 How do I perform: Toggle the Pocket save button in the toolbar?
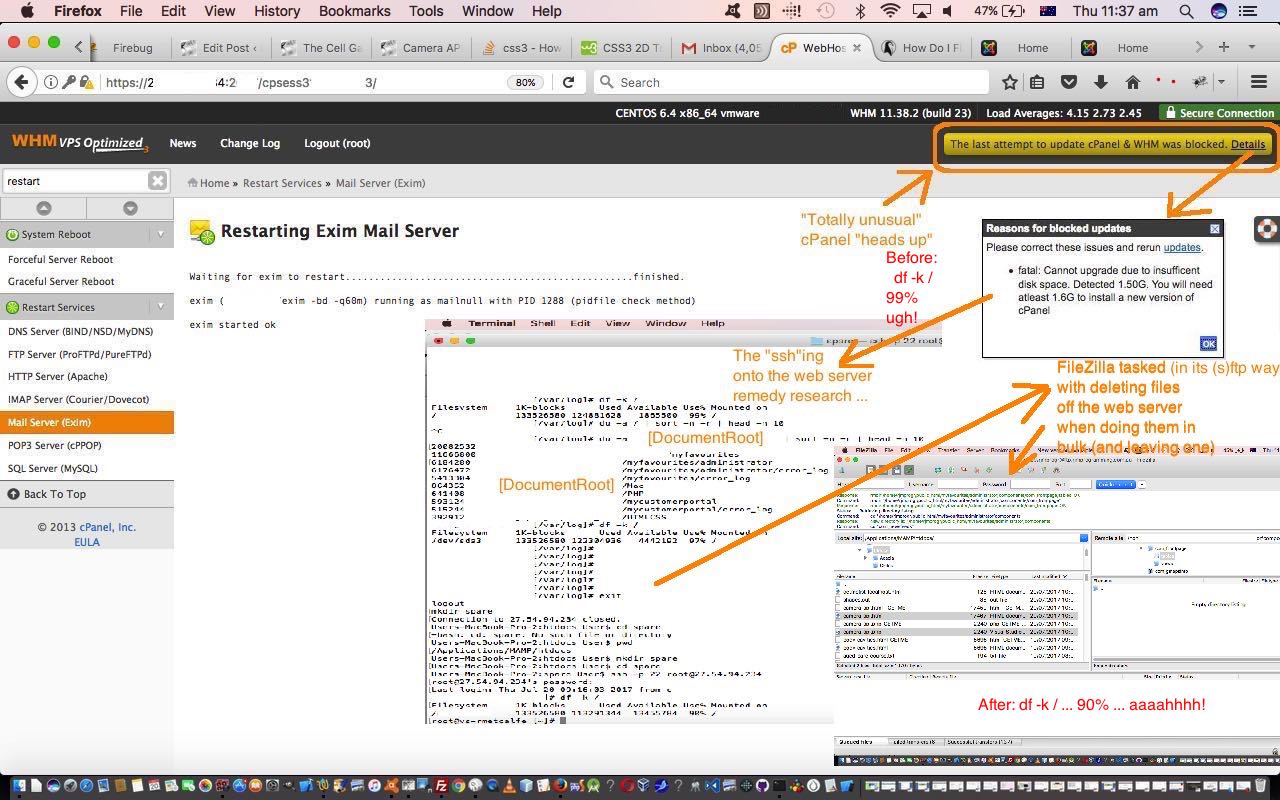point(1070,82)
